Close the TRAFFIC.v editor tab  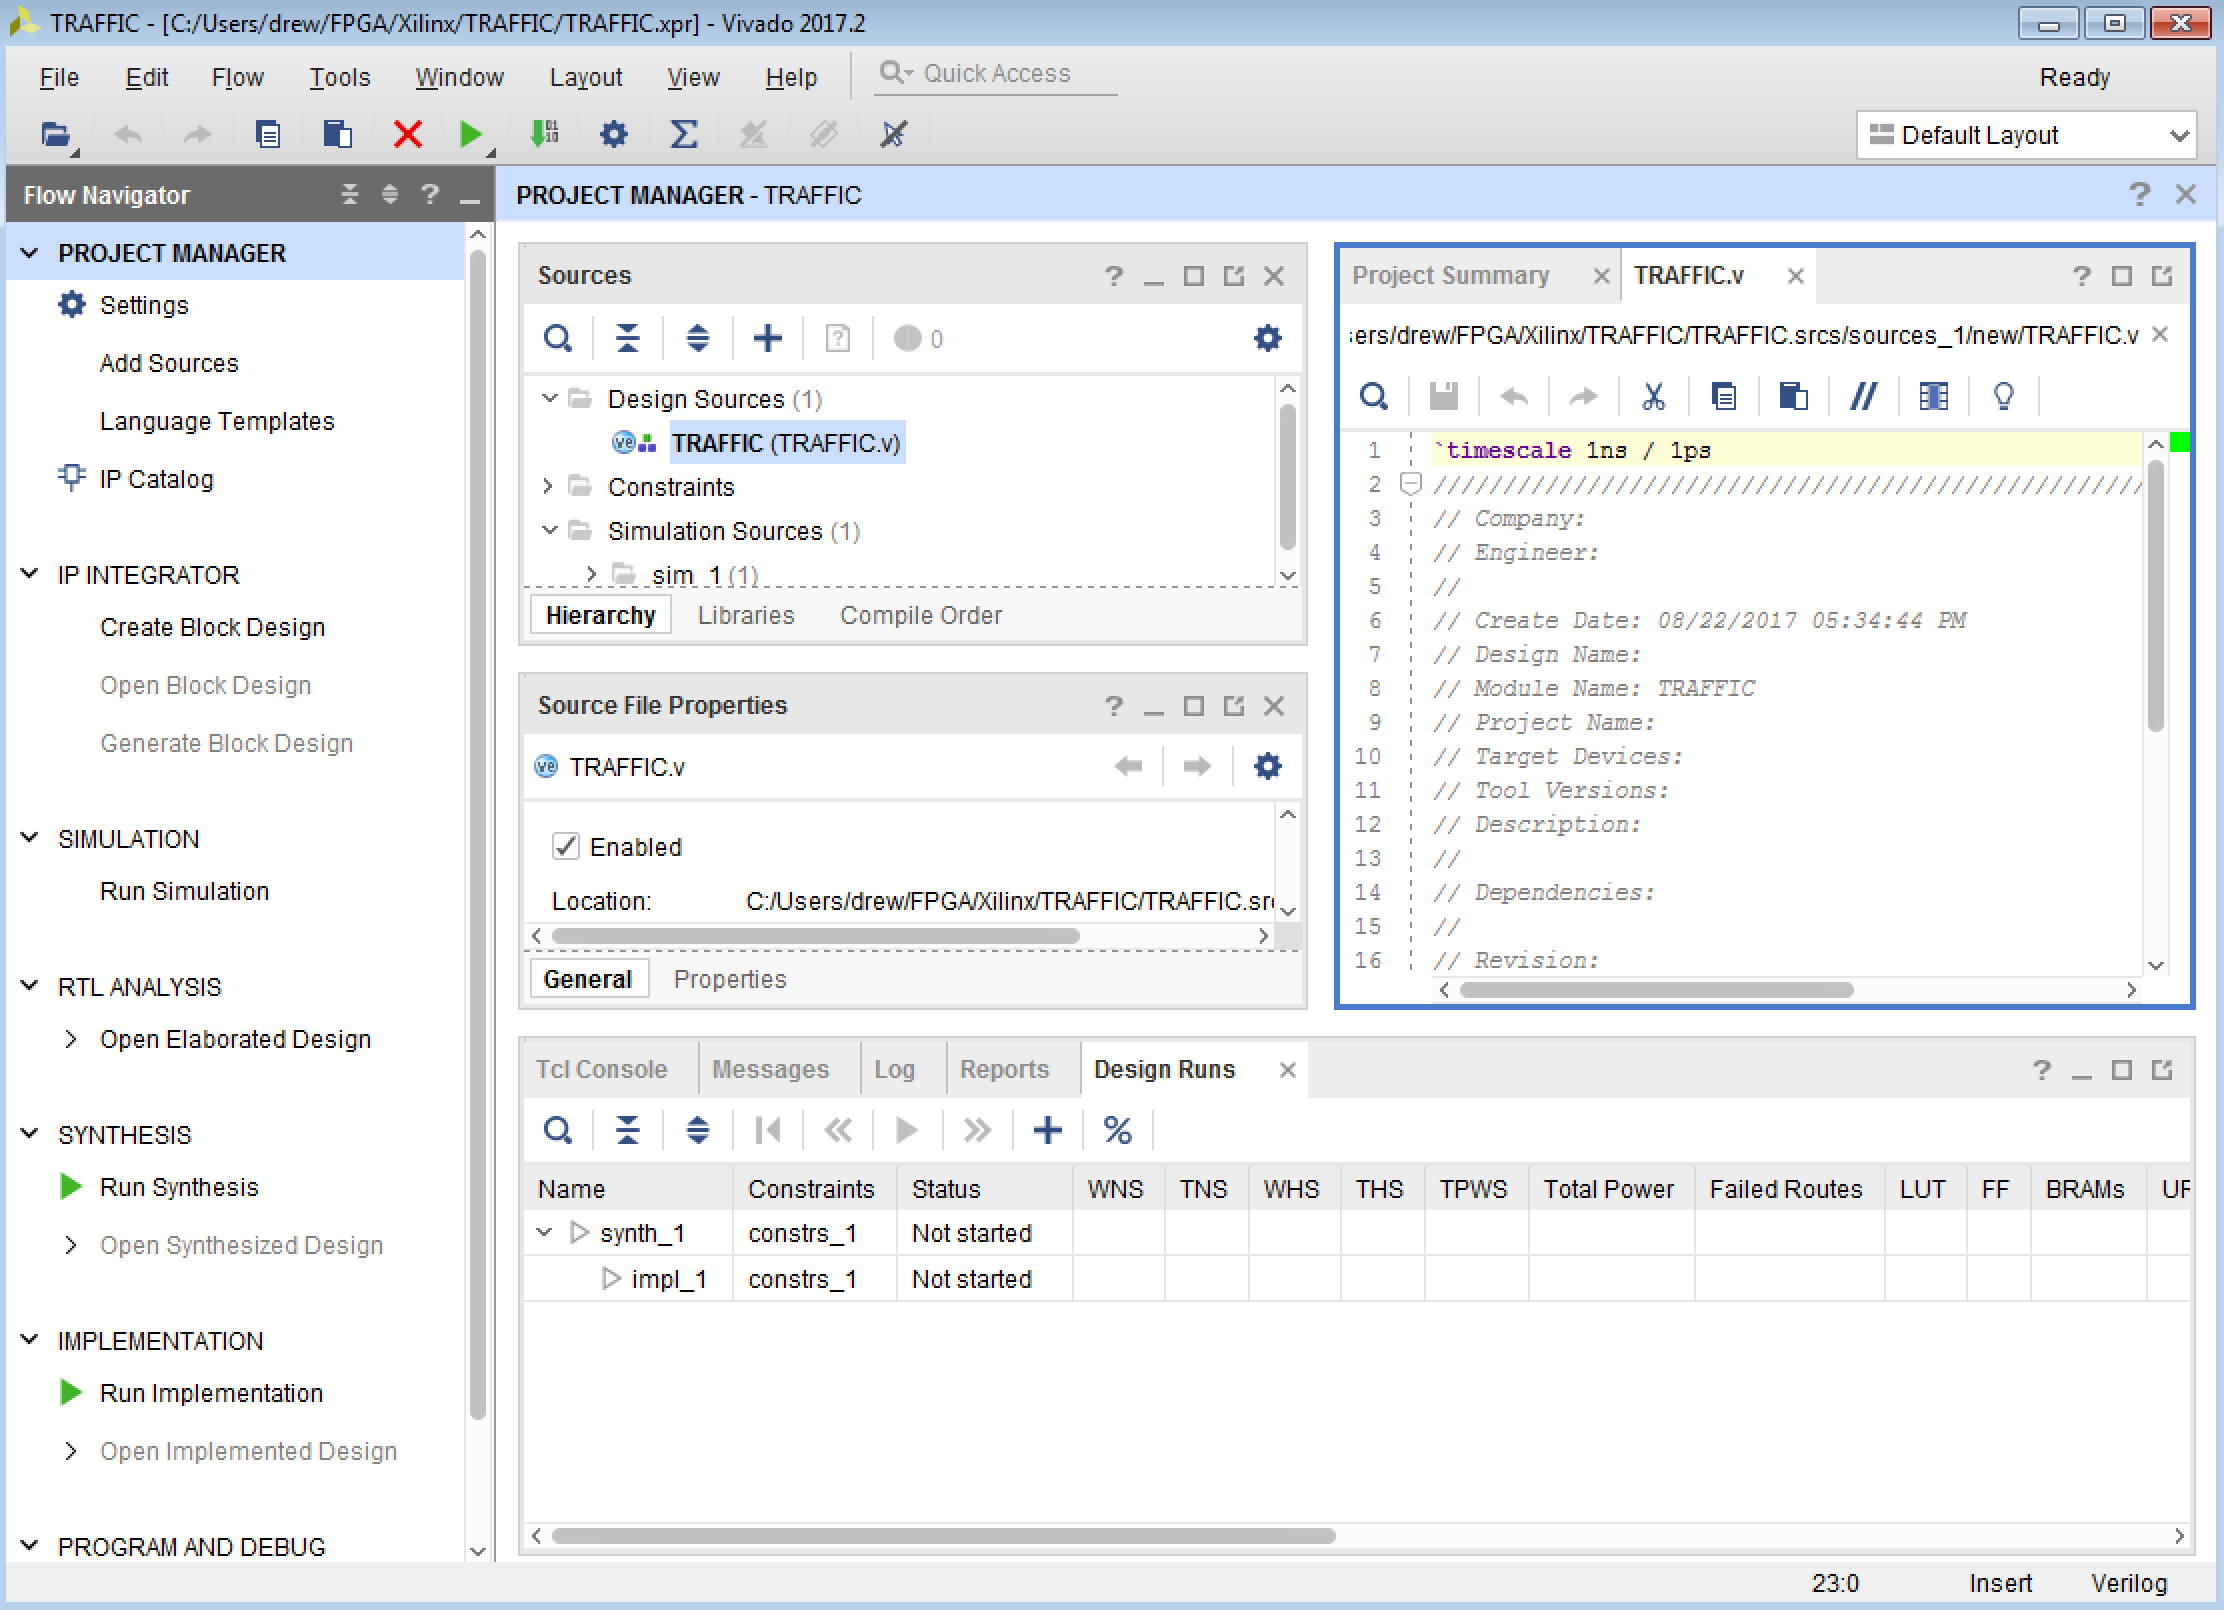1795,276
